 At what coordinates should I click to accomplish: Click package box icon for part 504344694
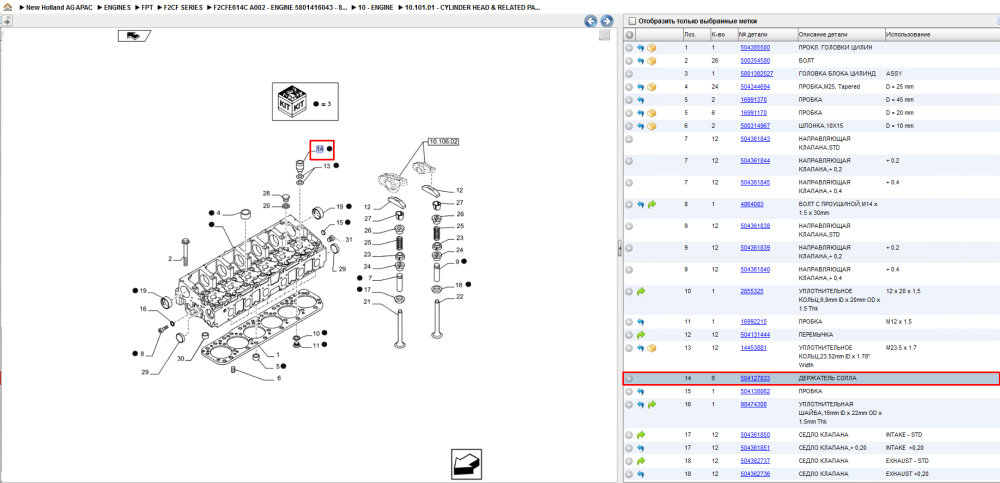651,87
